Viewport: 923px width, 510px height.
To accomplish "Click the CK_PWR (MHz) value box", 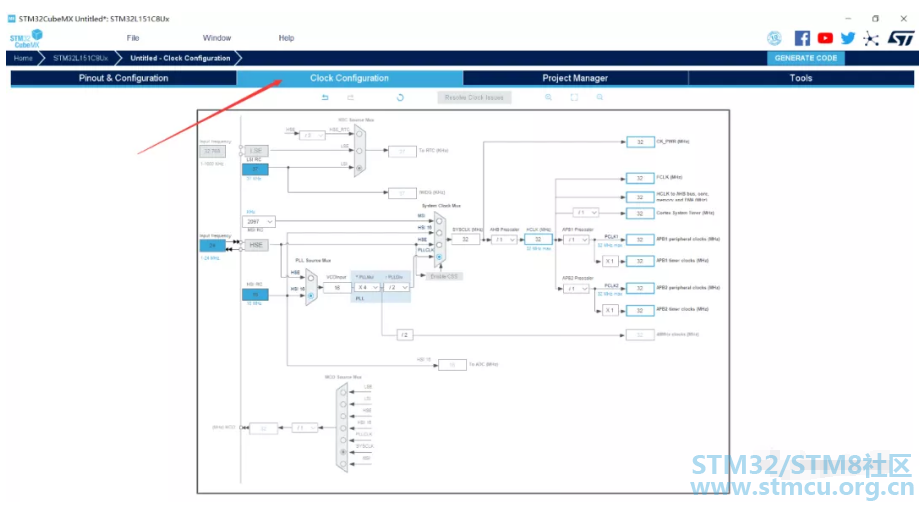I will [x=640, y=142].
